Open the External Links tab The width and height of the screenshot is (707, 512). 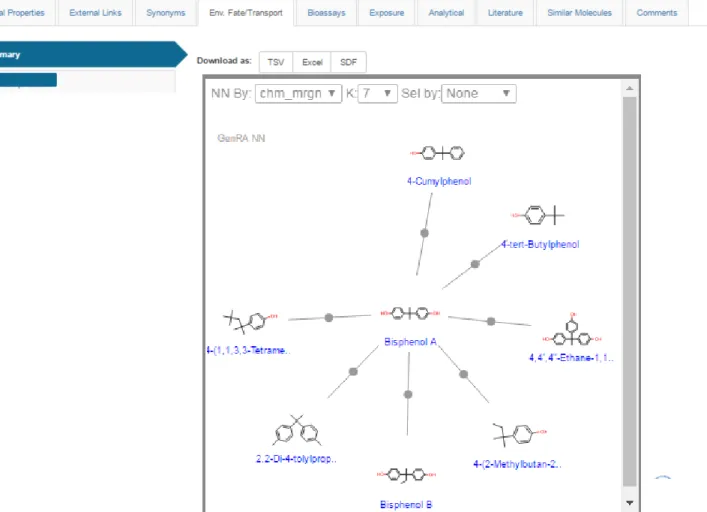[95, 13]
